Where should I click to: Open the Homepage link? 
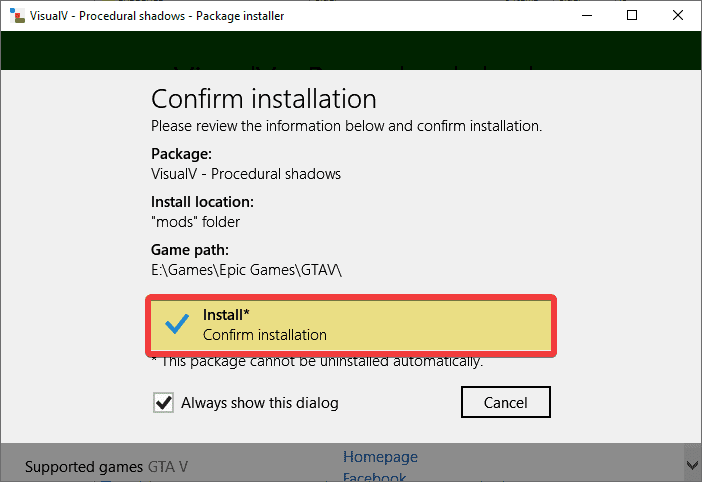(380, 457)
